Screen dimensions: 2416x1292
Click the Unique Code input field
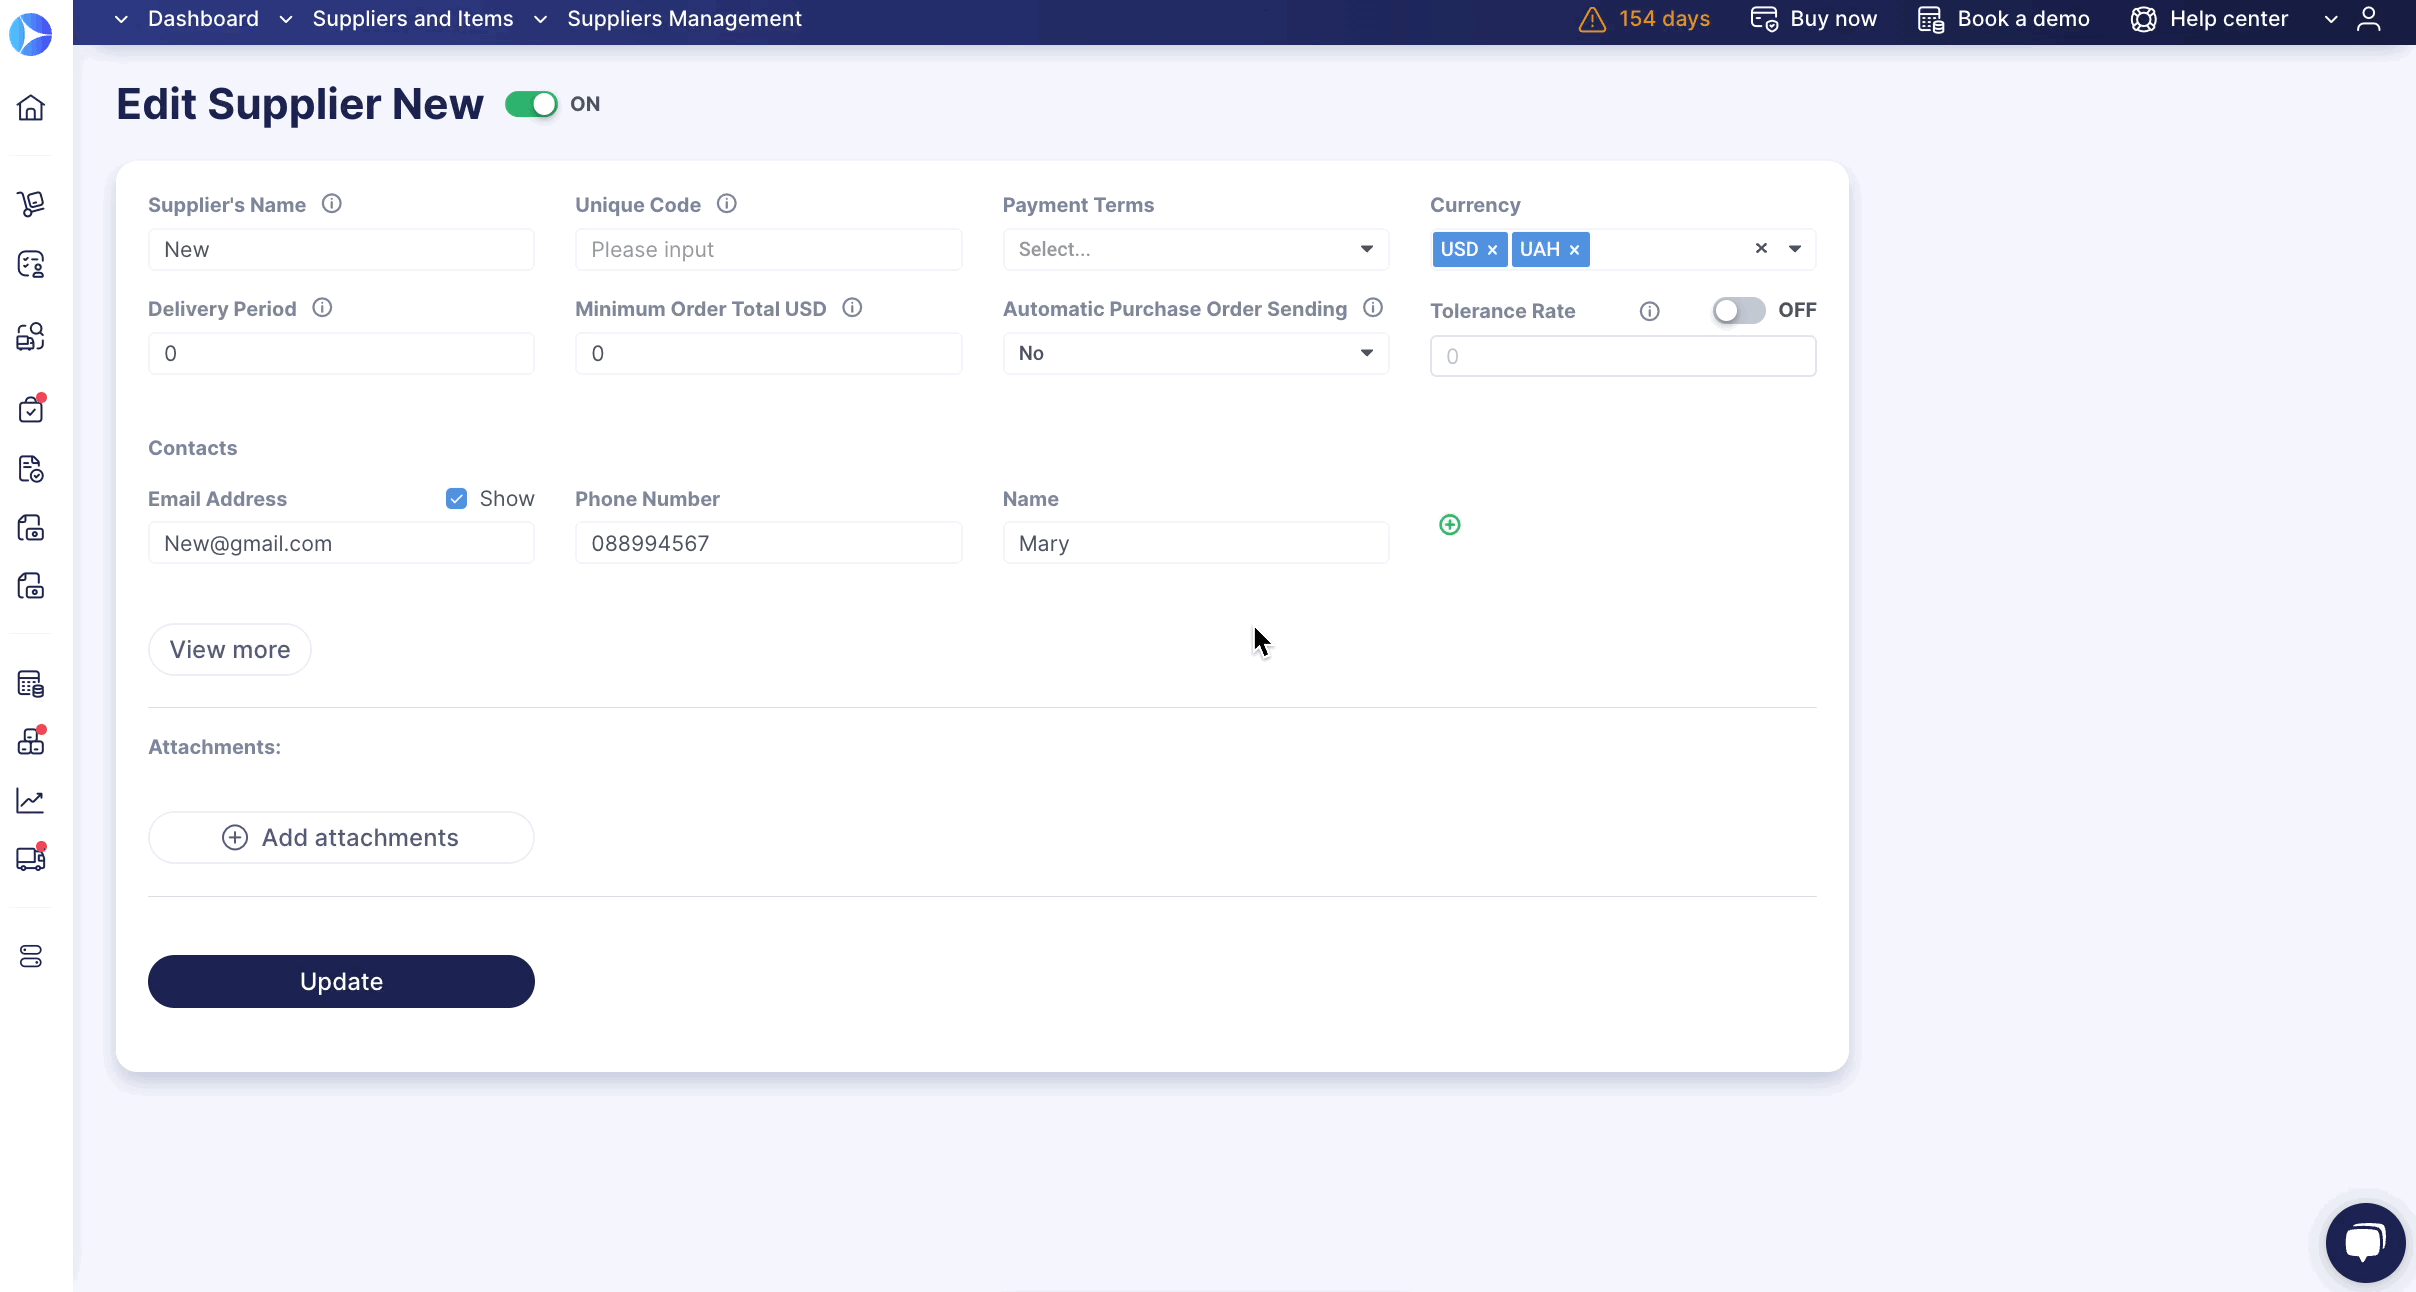(x=767, y=249)
